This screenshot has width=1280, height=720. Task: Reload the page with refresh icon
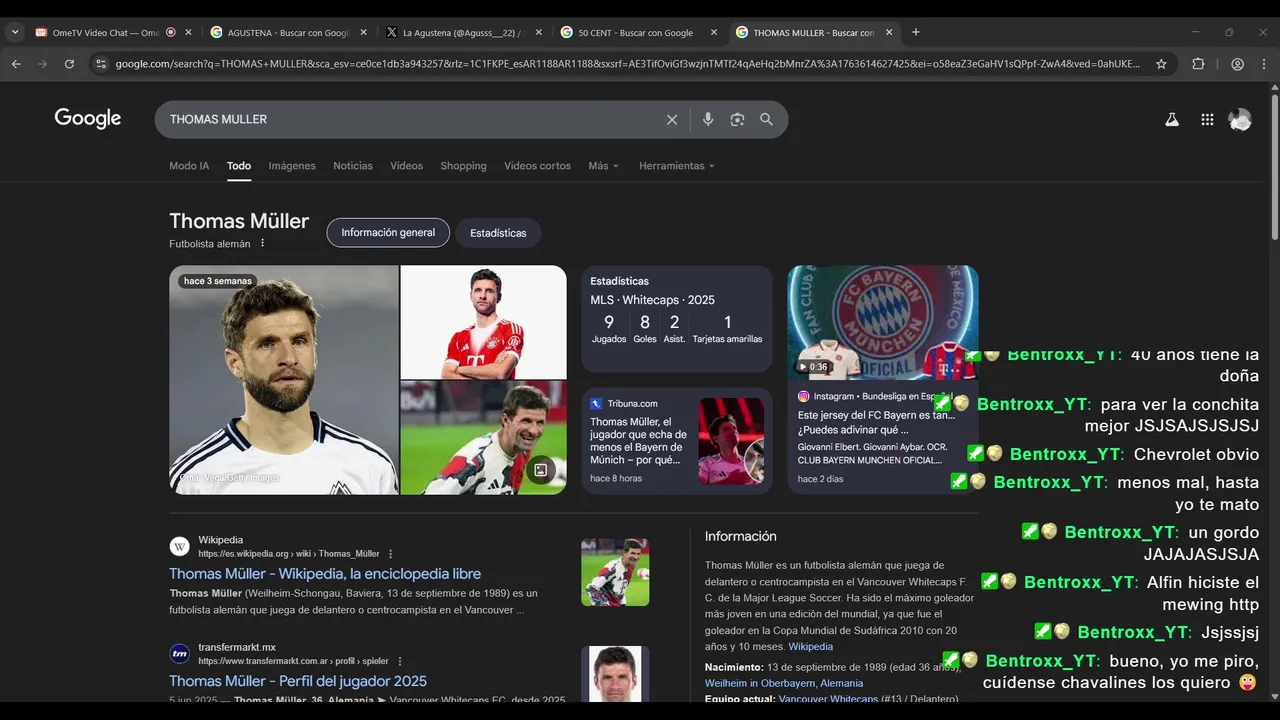(69, 64)
